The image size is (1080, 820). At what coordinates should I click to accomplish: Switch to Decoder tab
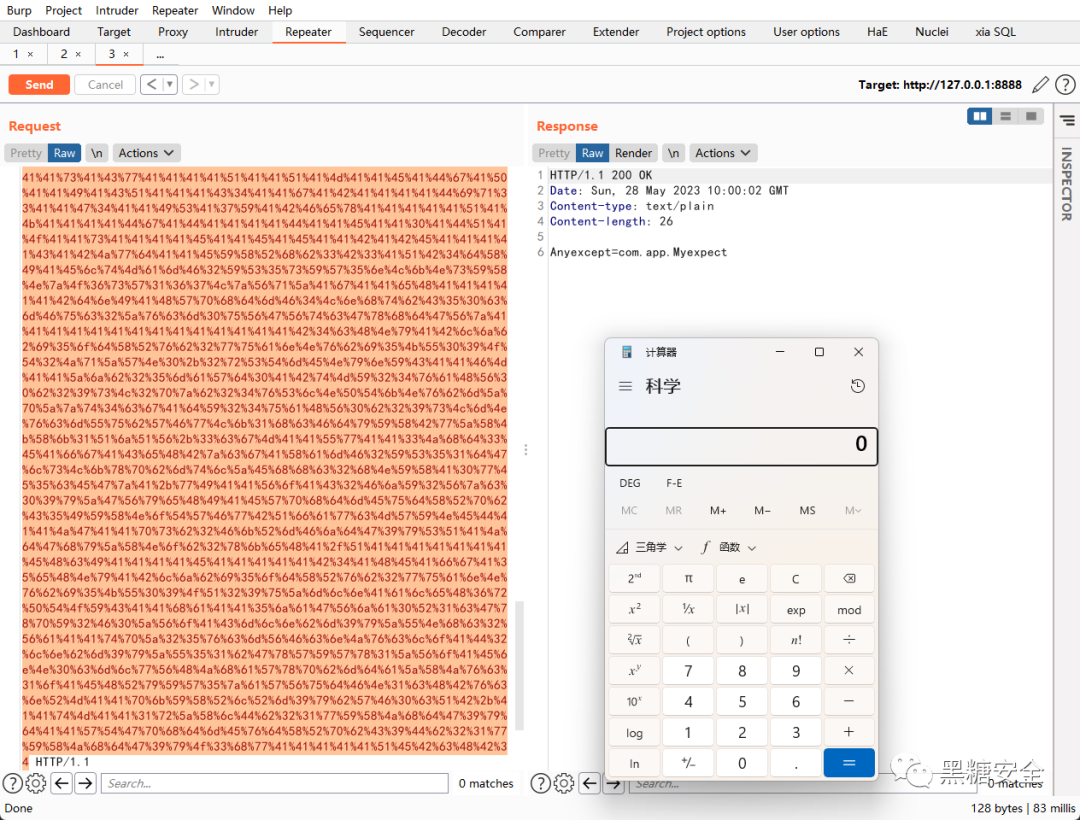(x=464, y=32)
